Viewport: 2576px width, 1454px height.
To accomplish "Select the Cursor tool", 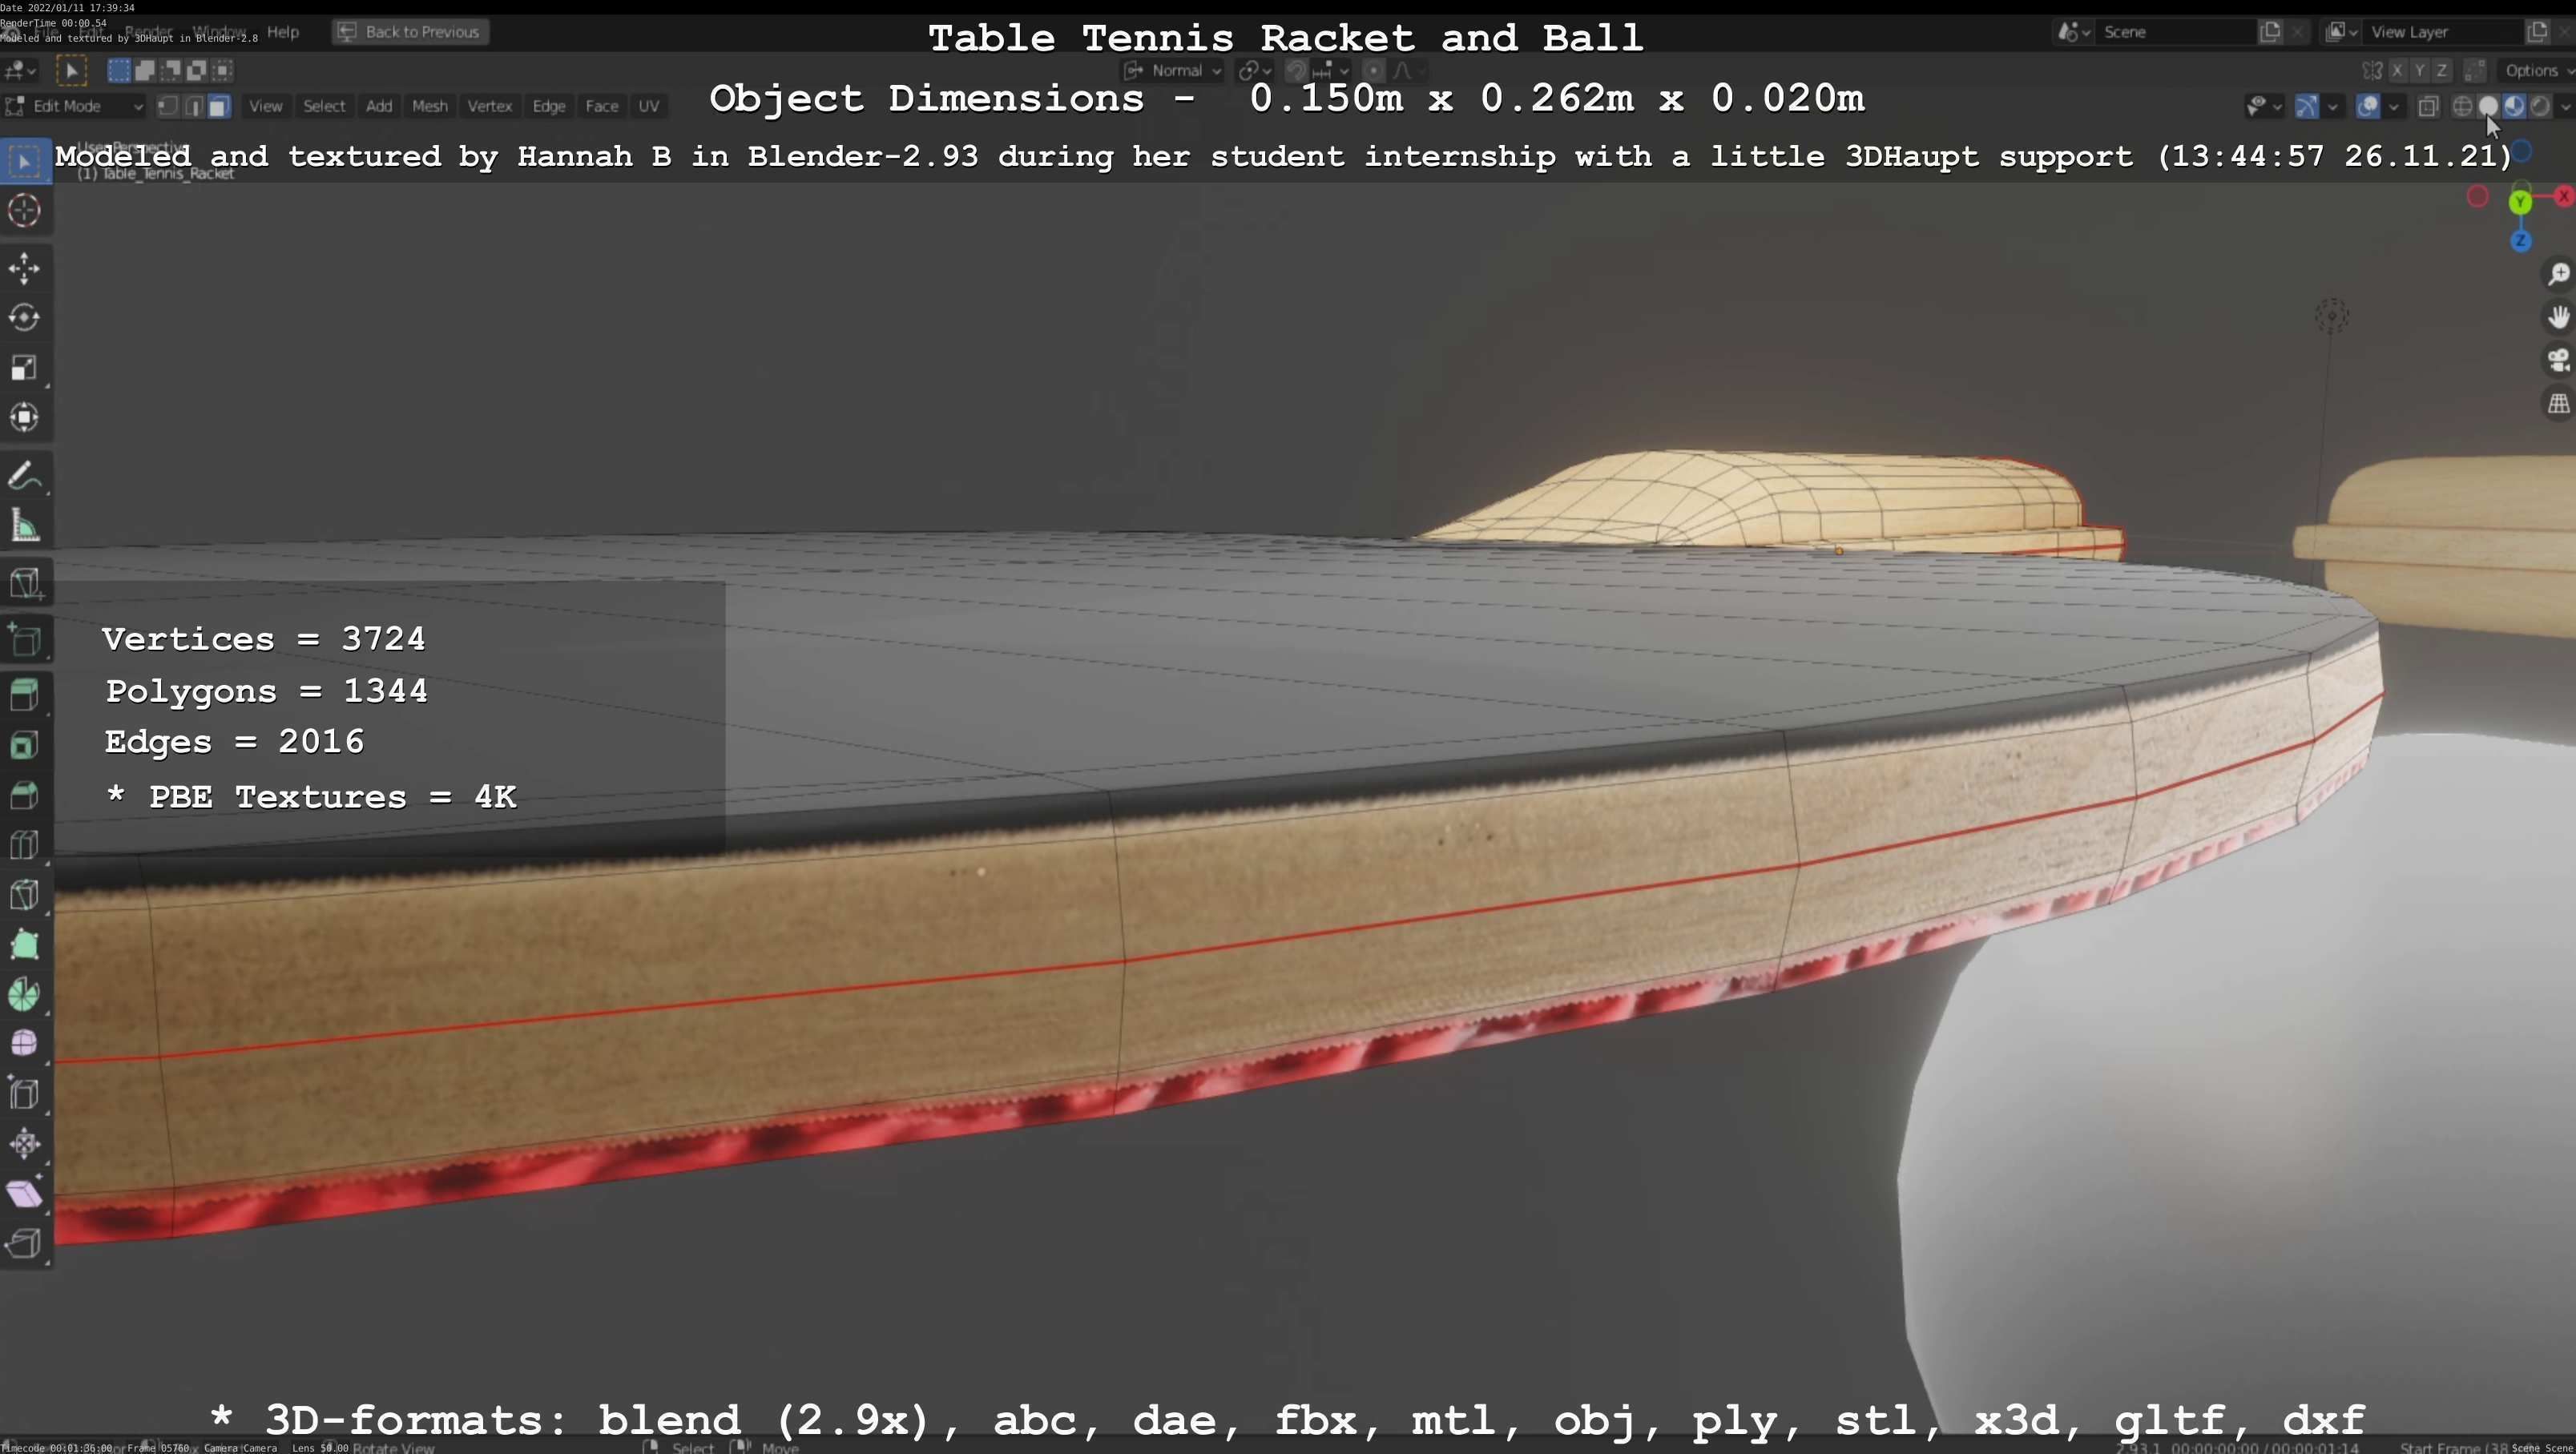I will [x=24, y=210].
